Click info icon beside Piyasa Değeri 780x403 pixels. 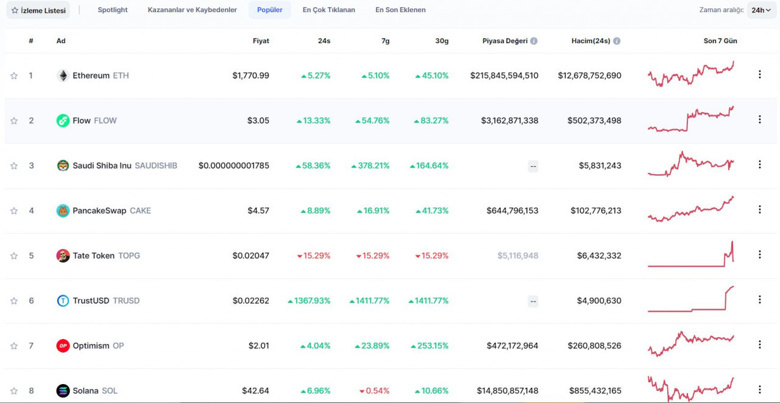click(x=534, y=41)
